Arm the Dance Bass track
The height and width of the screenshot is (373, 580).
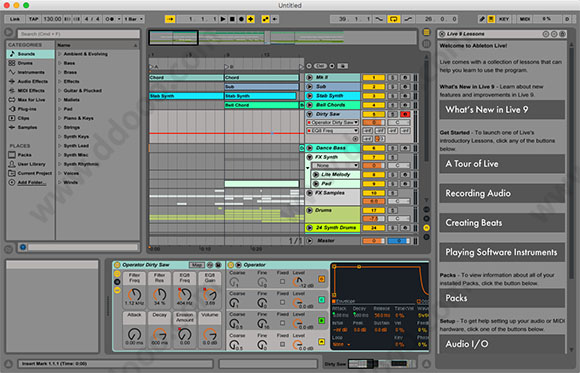(x=405, y=148)
